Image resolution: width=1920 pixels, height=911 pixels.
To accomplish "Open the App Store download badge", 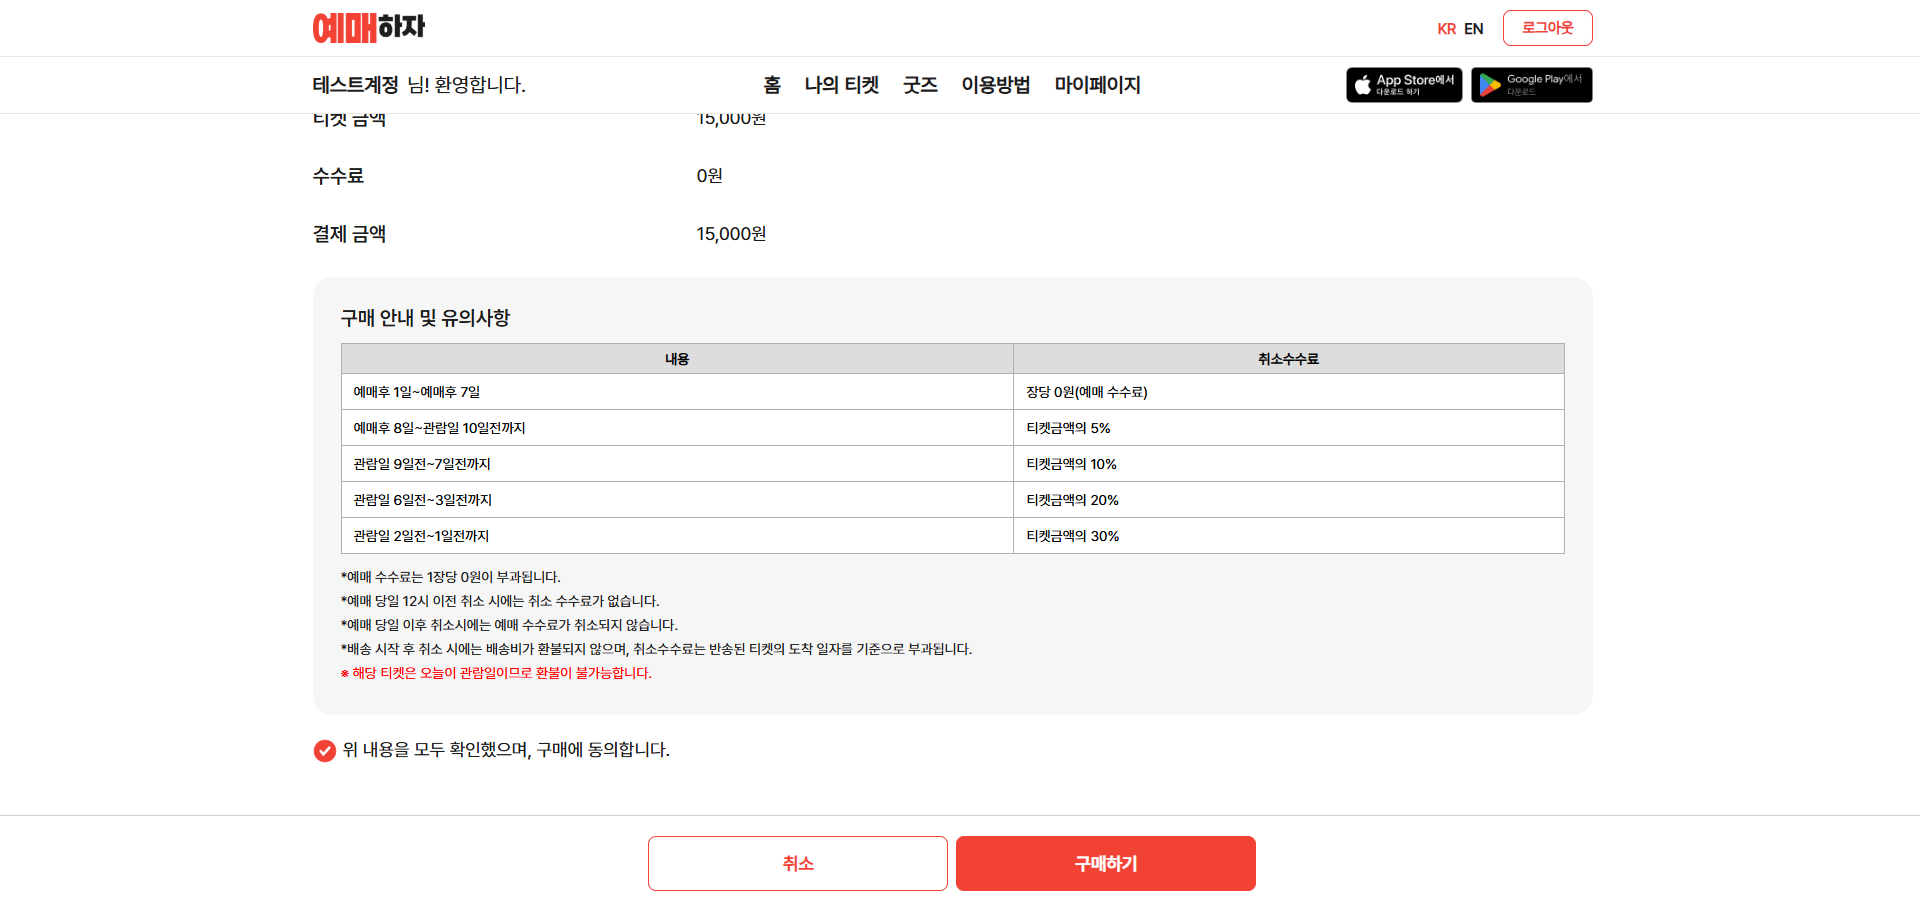I will [1404, 85].
